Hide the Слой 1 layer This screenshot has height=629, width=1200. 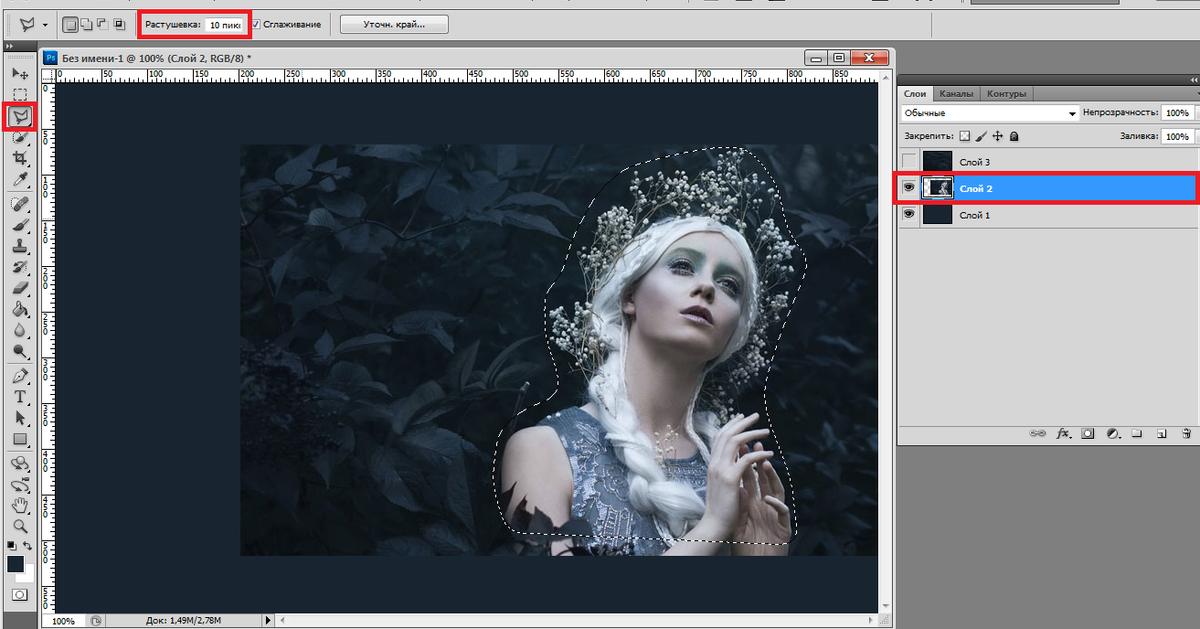coord(909,215)
